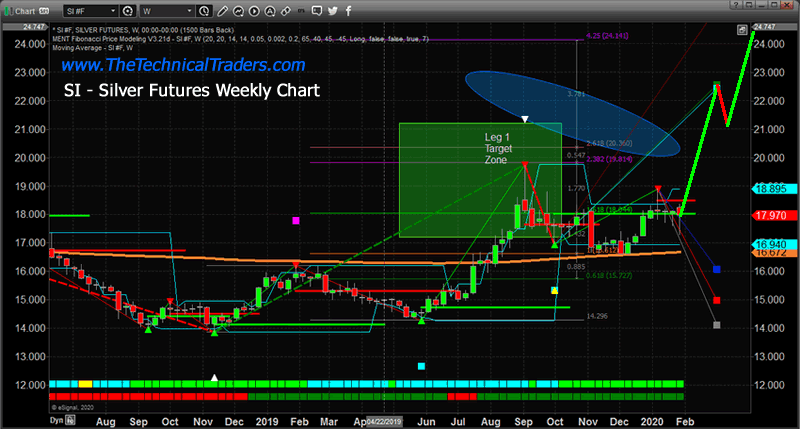Open the SI #F symbol dropdown
The image size is (800, 429).
pyautogui.click(x=92, y=11)
